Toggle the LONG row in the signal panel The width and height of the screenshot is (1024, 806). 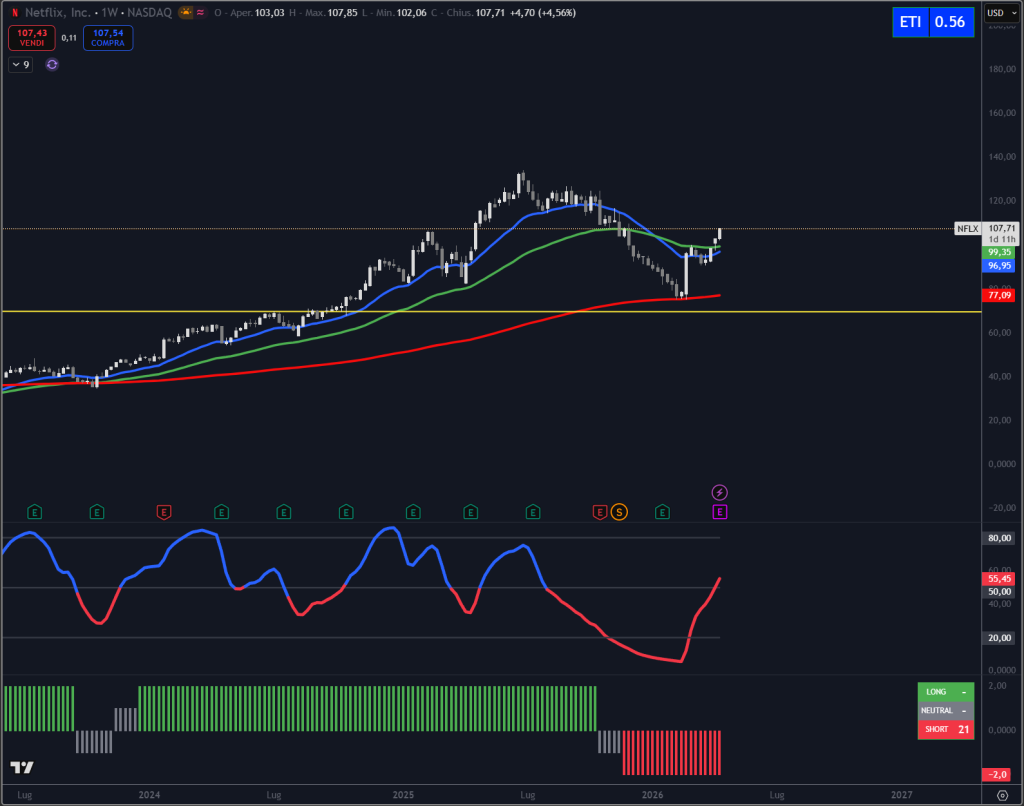pos(945,691)
